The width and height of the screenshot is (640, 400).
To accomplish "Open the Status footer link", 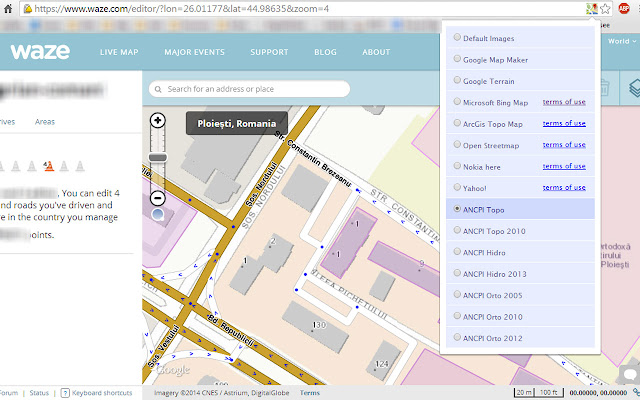I will (39, 393).
